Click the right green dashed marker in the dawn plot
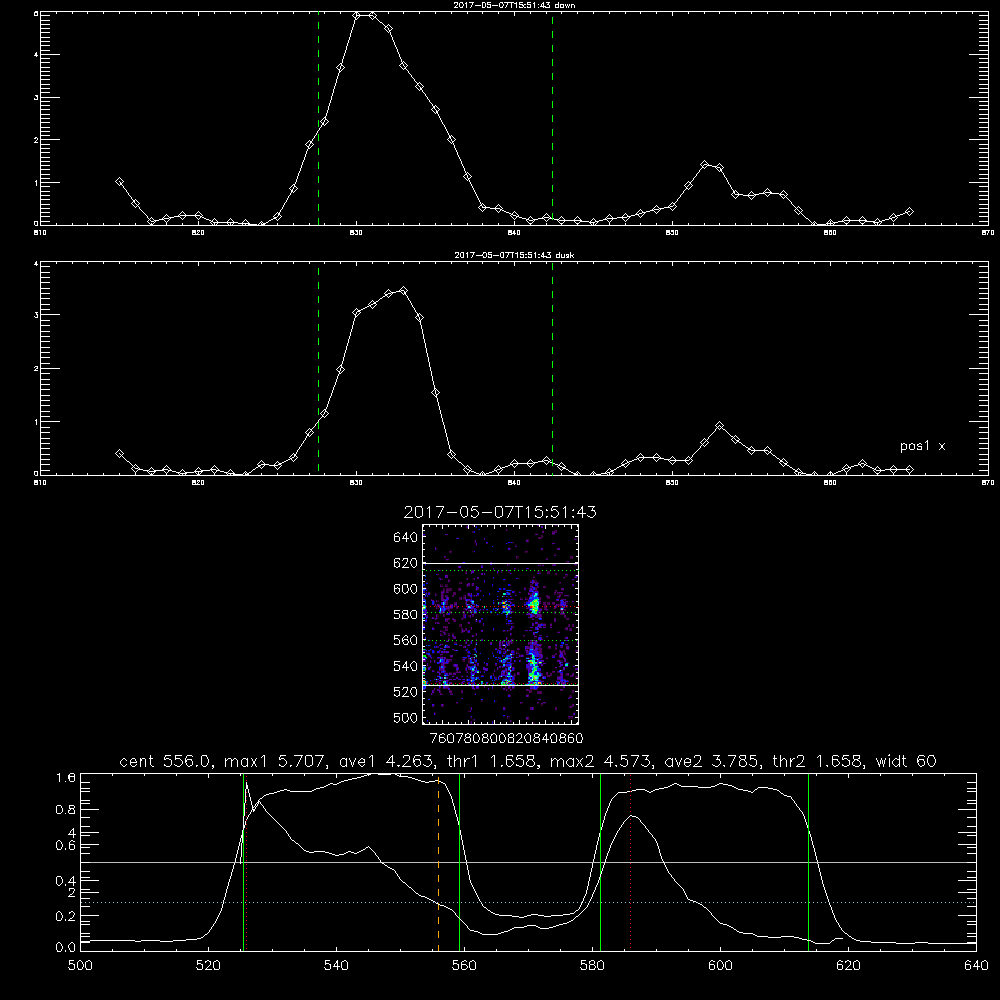The width and height of the screenshot is (1000, 1000). coord(552,118)
